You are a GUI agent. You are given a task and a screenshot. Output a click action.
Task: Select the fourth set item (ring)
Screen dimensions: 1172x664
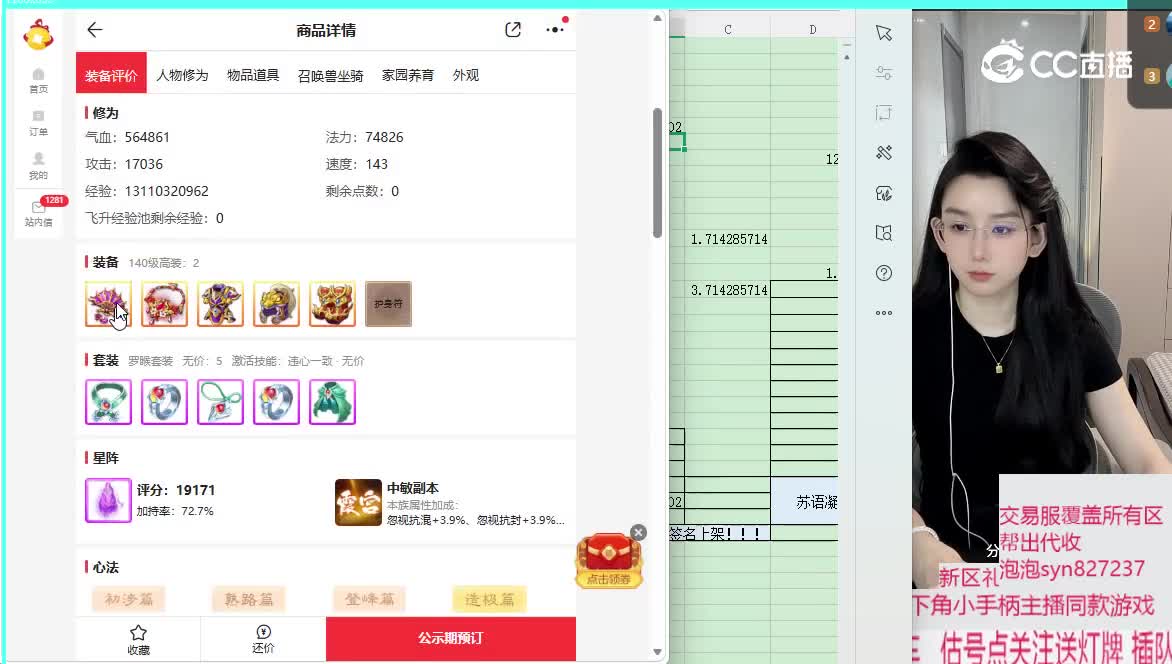coord(277,402)
